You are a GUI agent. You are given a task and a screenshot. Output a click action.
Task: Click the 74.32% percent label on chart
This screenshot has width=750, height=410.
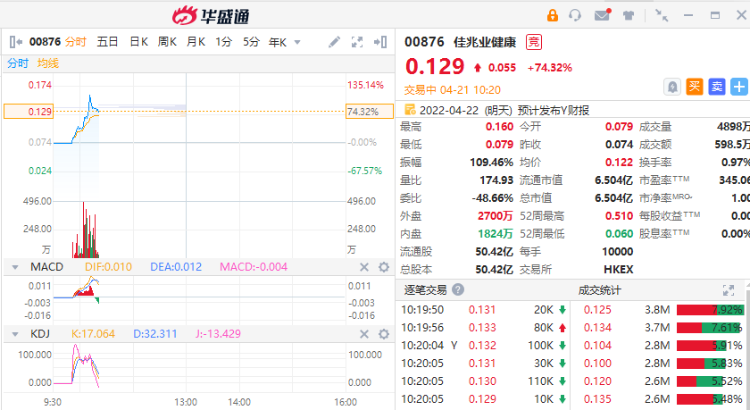[369, 111]
